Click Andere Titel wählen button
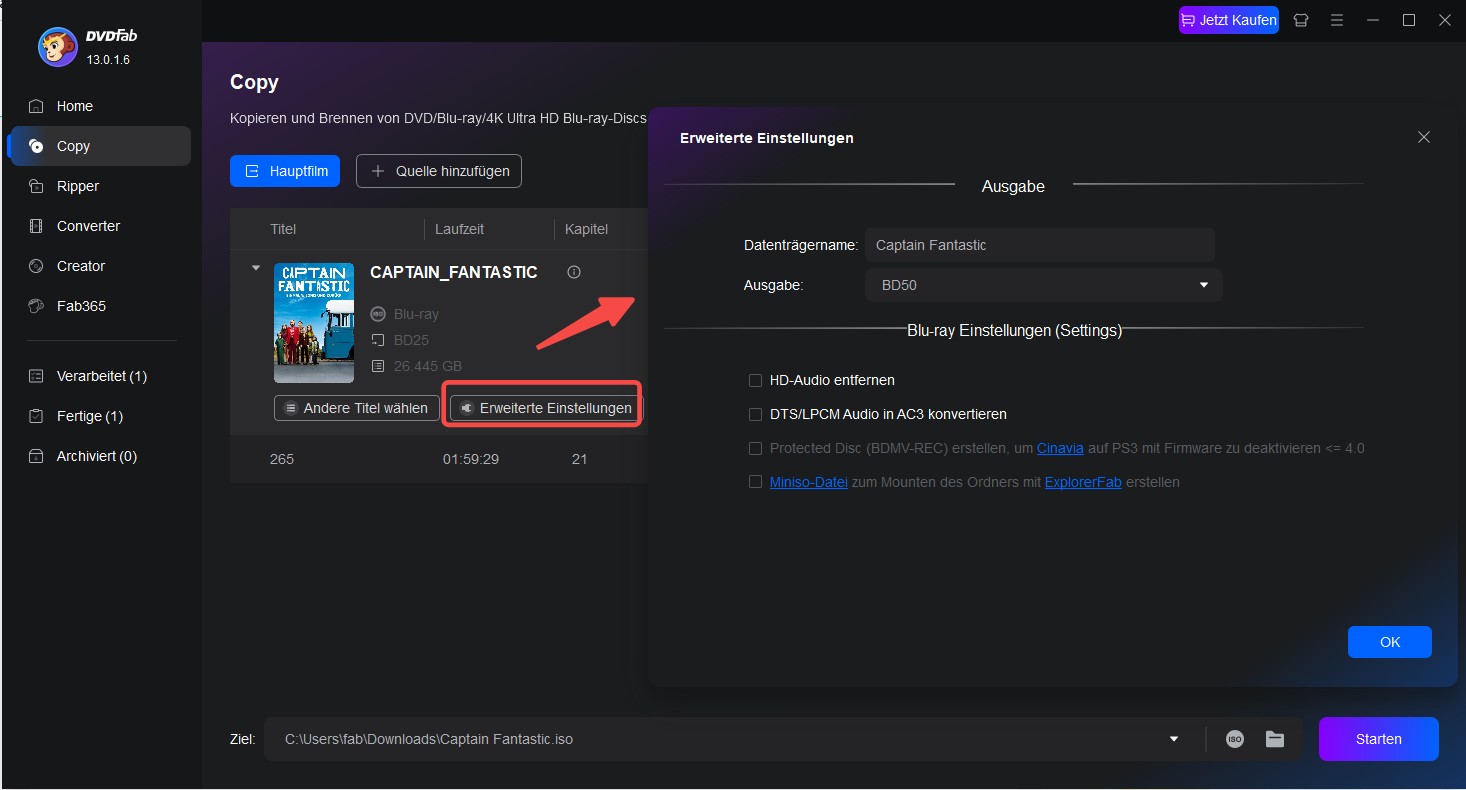 tap(357, 408)
